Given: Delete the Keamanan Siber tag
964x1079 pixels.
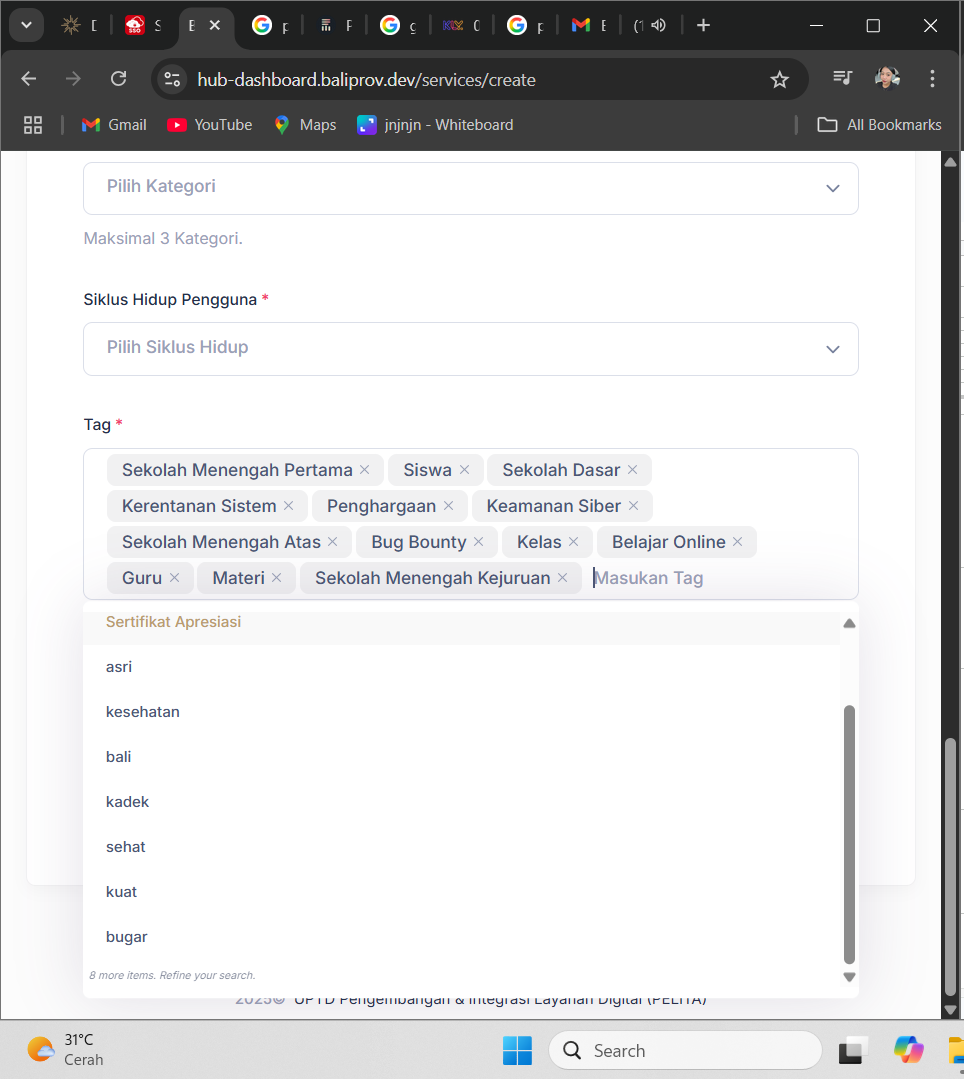Looking at the screenshot, I should coord(633,506).
